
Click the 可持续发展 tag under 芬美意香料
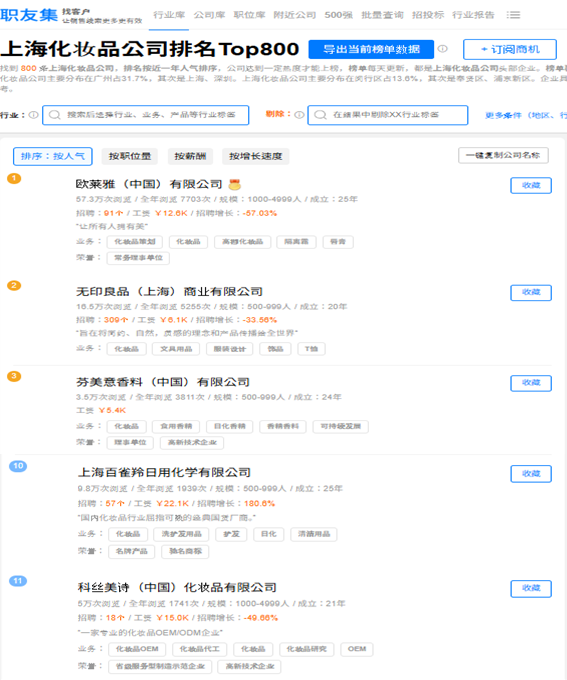[x=341, y=426]
